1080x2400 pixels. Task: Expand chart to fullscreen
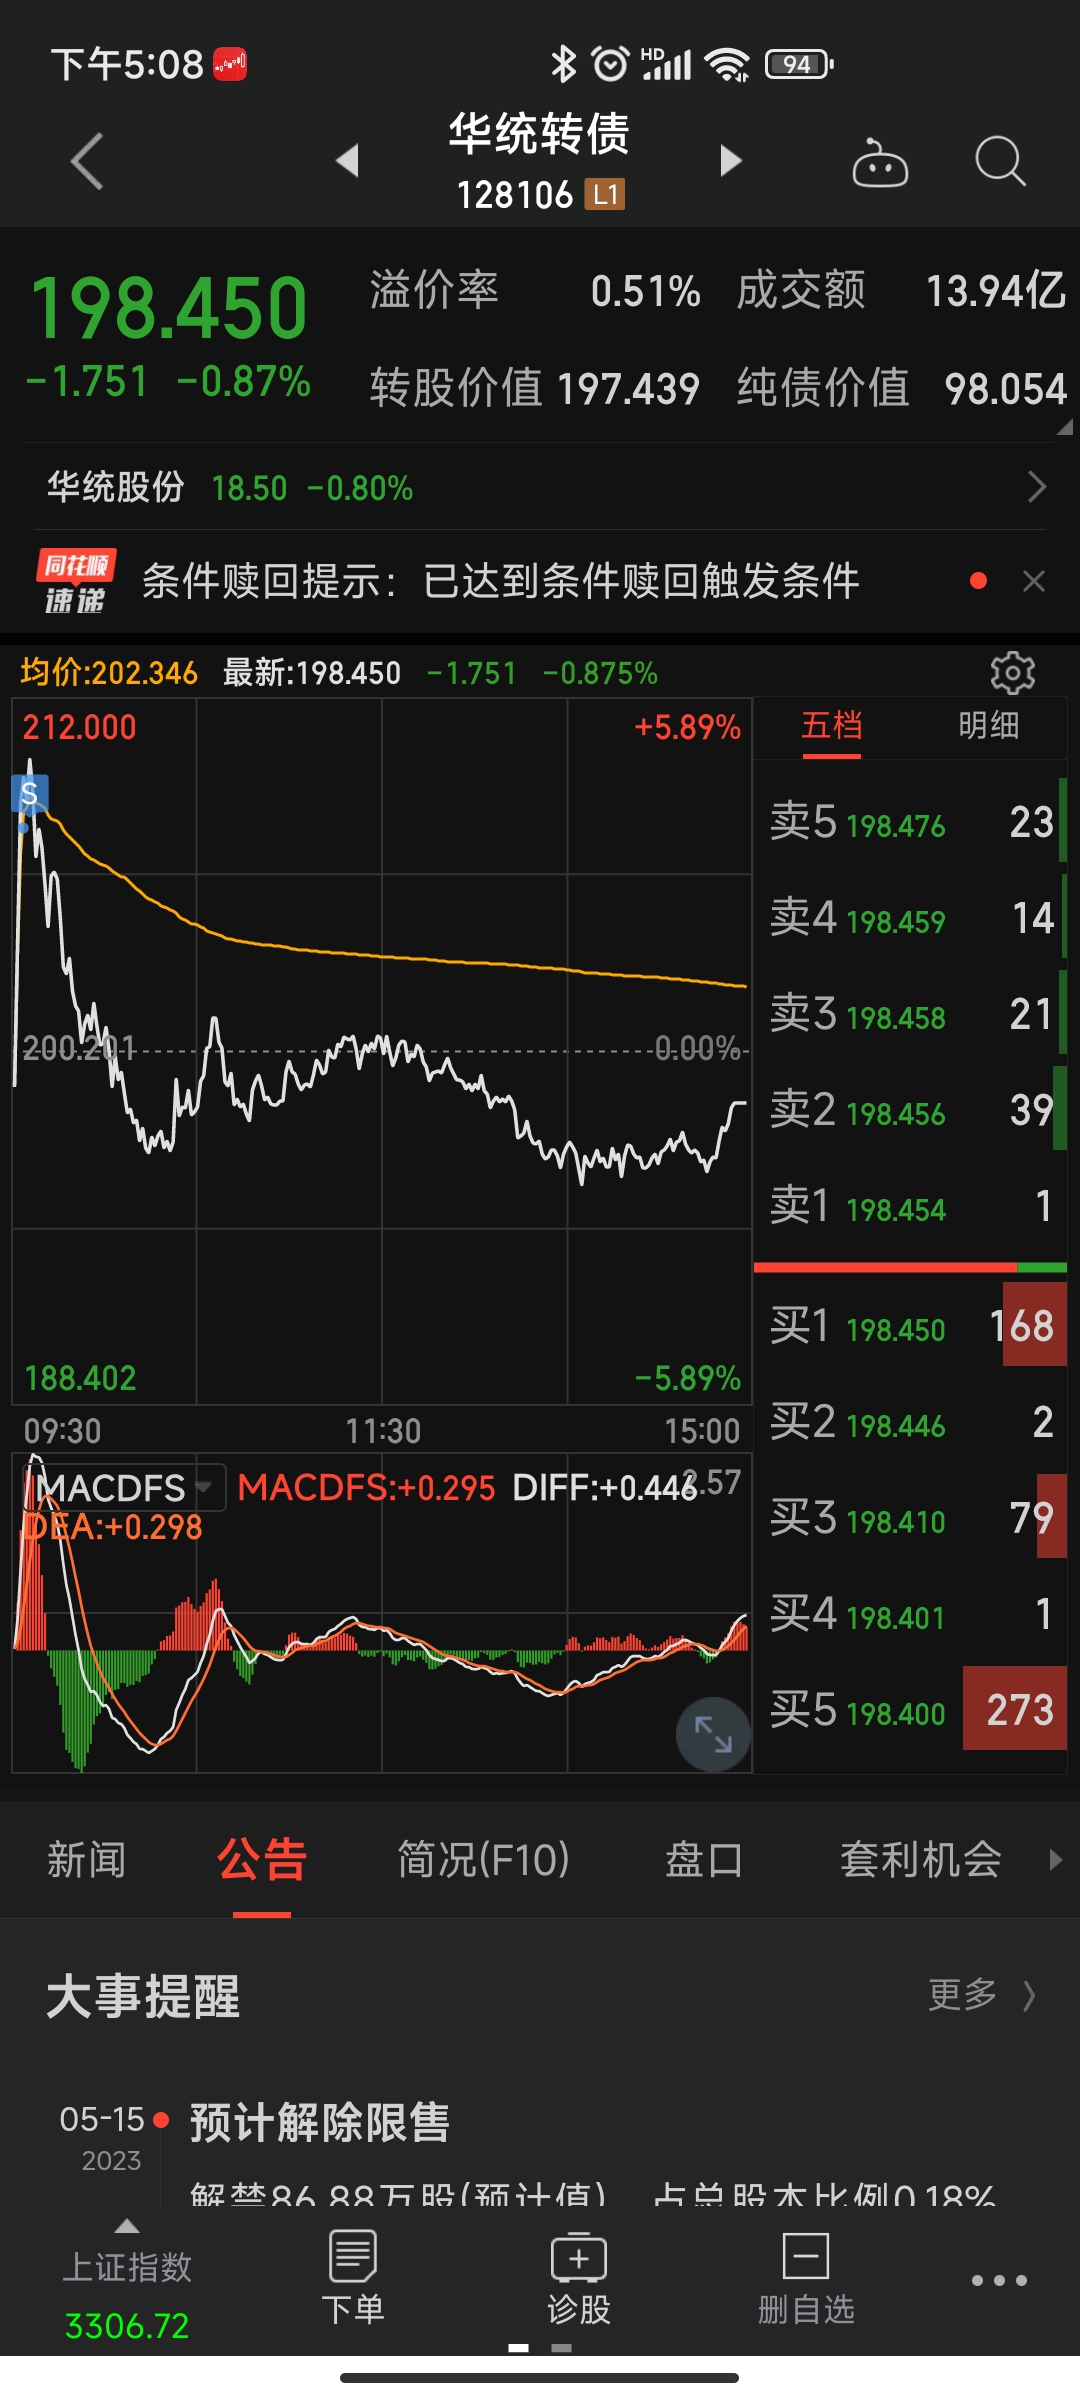(713, 1734)
